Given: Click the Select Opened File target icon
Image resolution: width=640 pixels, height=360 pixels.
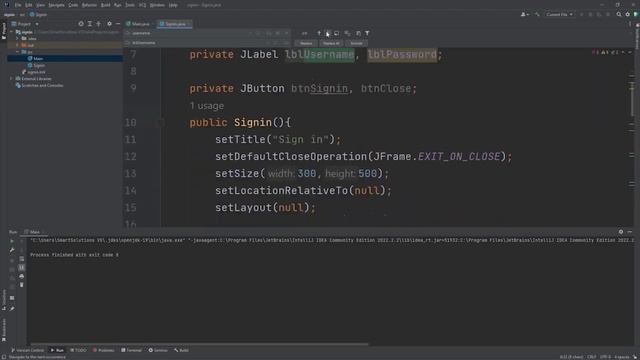Looking at the screenshot, I should 81,24.
